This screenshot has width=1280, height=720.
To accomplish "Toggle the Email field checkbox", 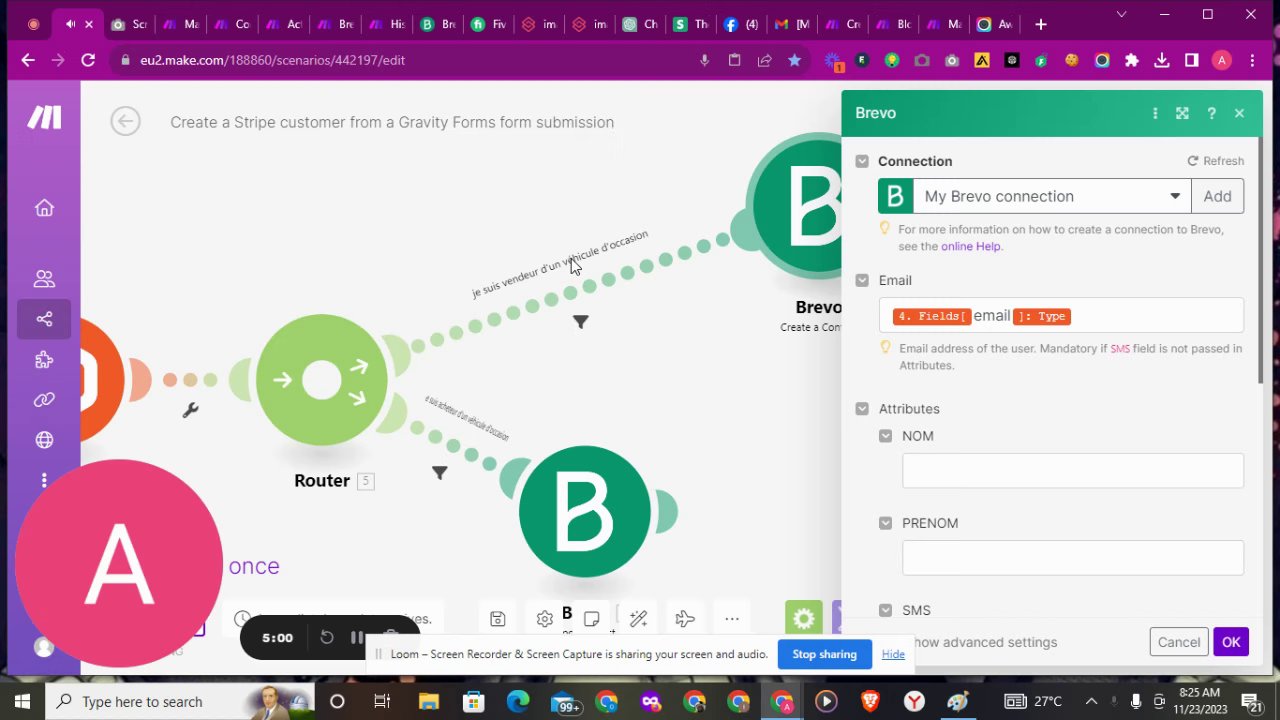I will (862, 280).
